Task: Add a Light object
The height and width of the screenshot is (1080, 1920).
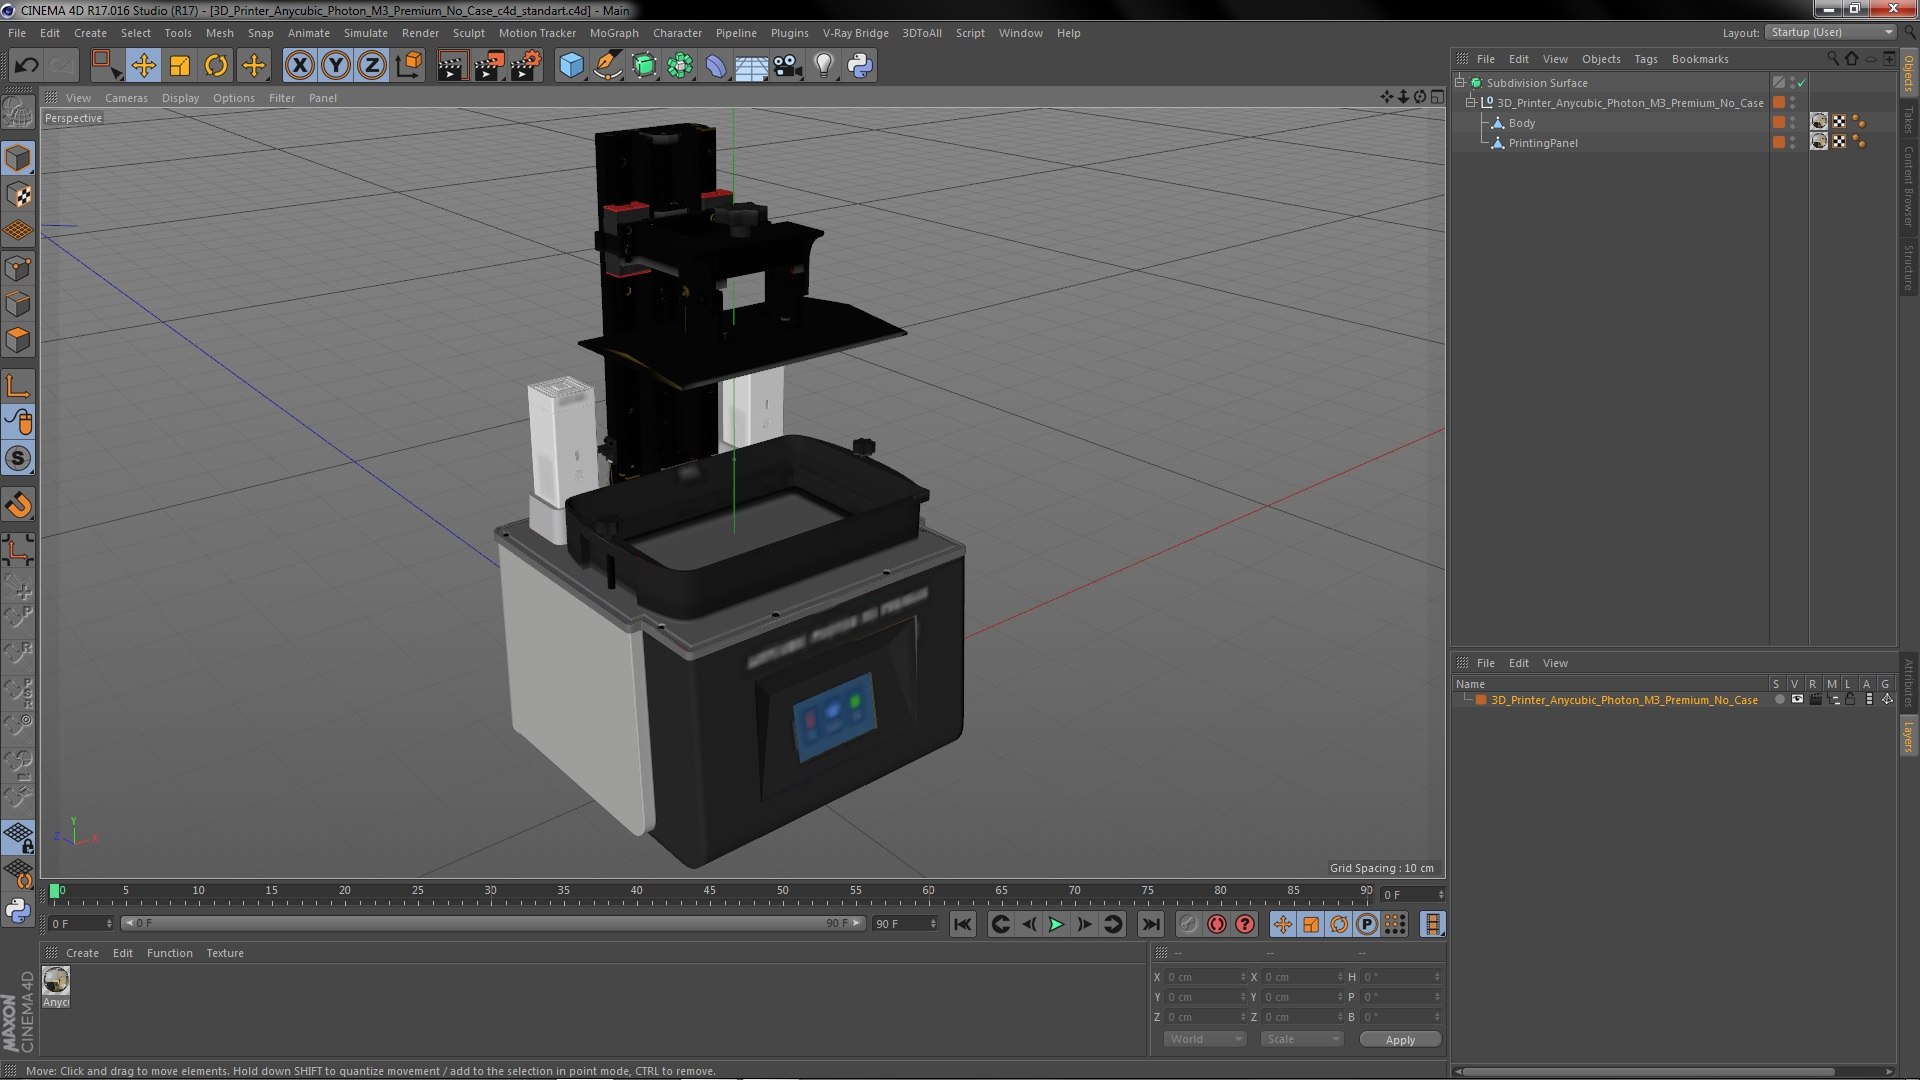Action: pyautogui.click(x=823, y=66)
